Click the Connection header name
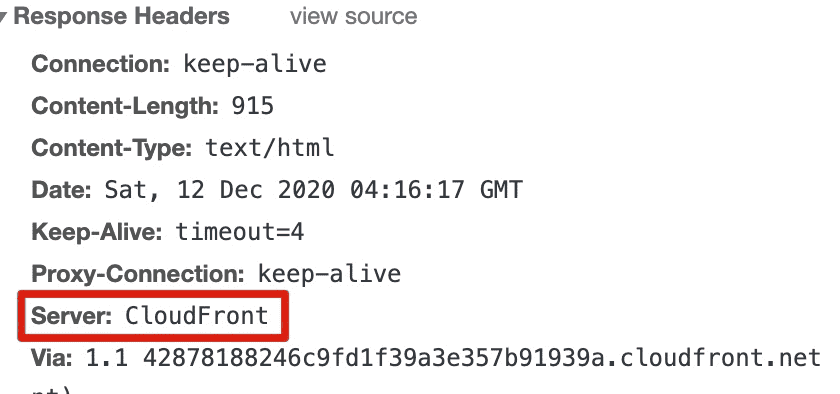Screen dimensions: 840x394 (101, 64)
